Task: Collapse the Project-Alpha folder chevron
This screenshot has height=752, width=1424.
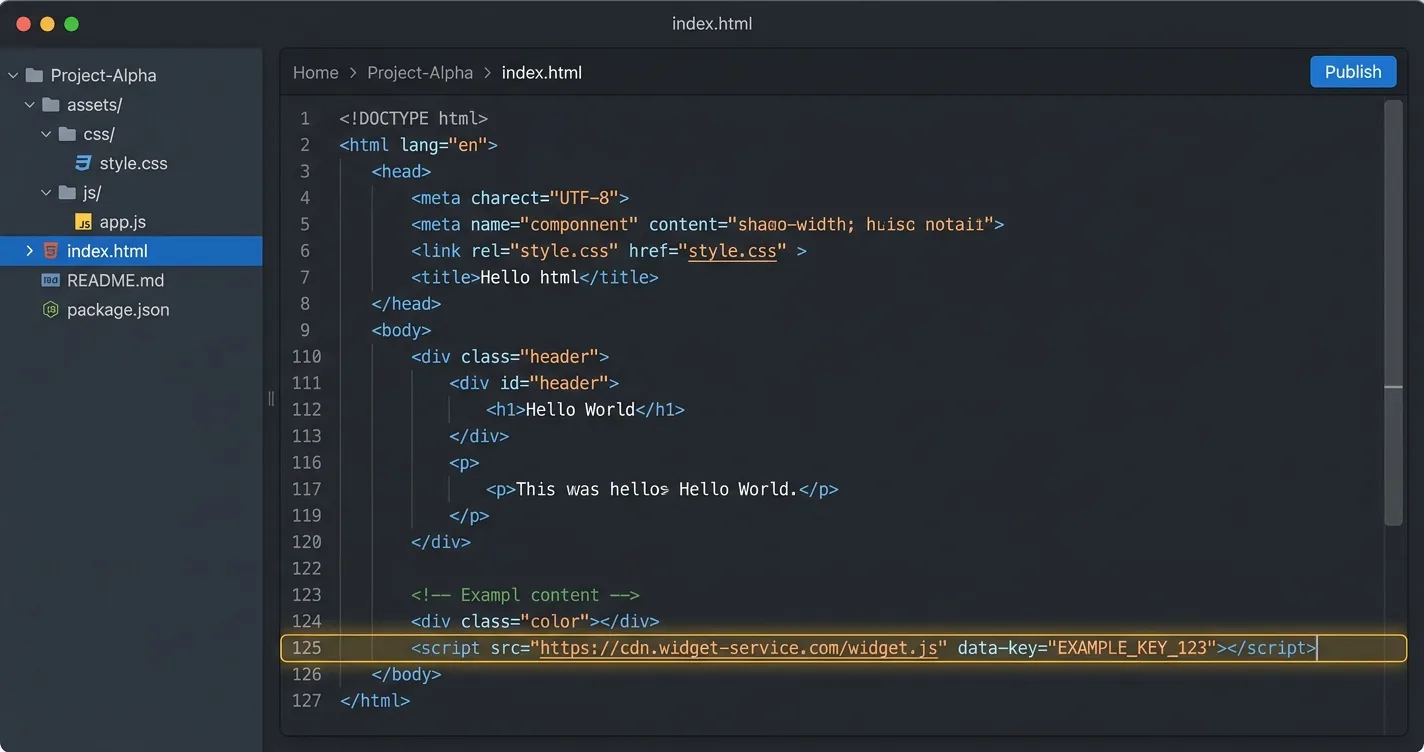Action: click(x=13, y=75)
